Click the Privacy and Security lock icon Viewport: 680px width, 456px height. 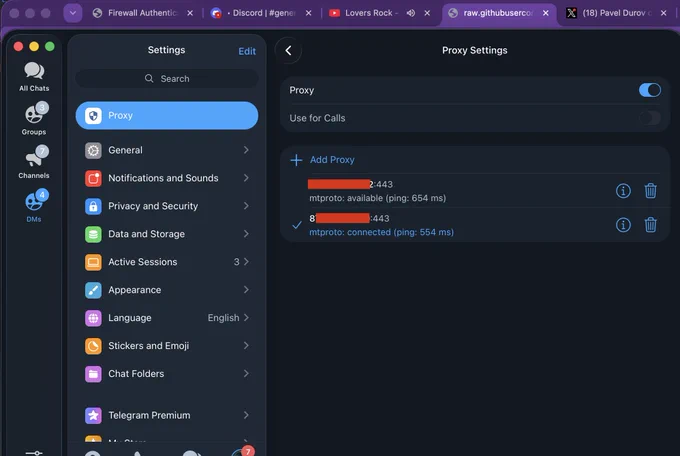(93, 206)
